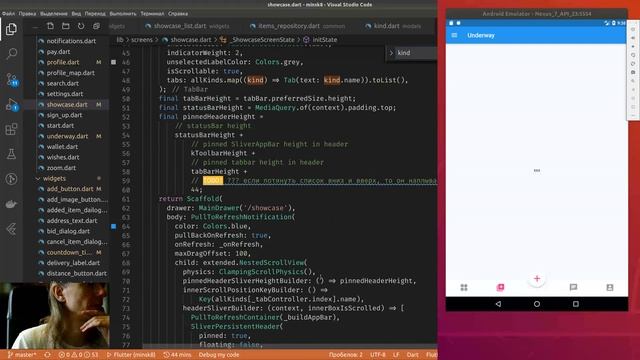Tap the pink selected bottom navigation icon
Viewport: 640px width, 360px height.
(x=500, y=287)
